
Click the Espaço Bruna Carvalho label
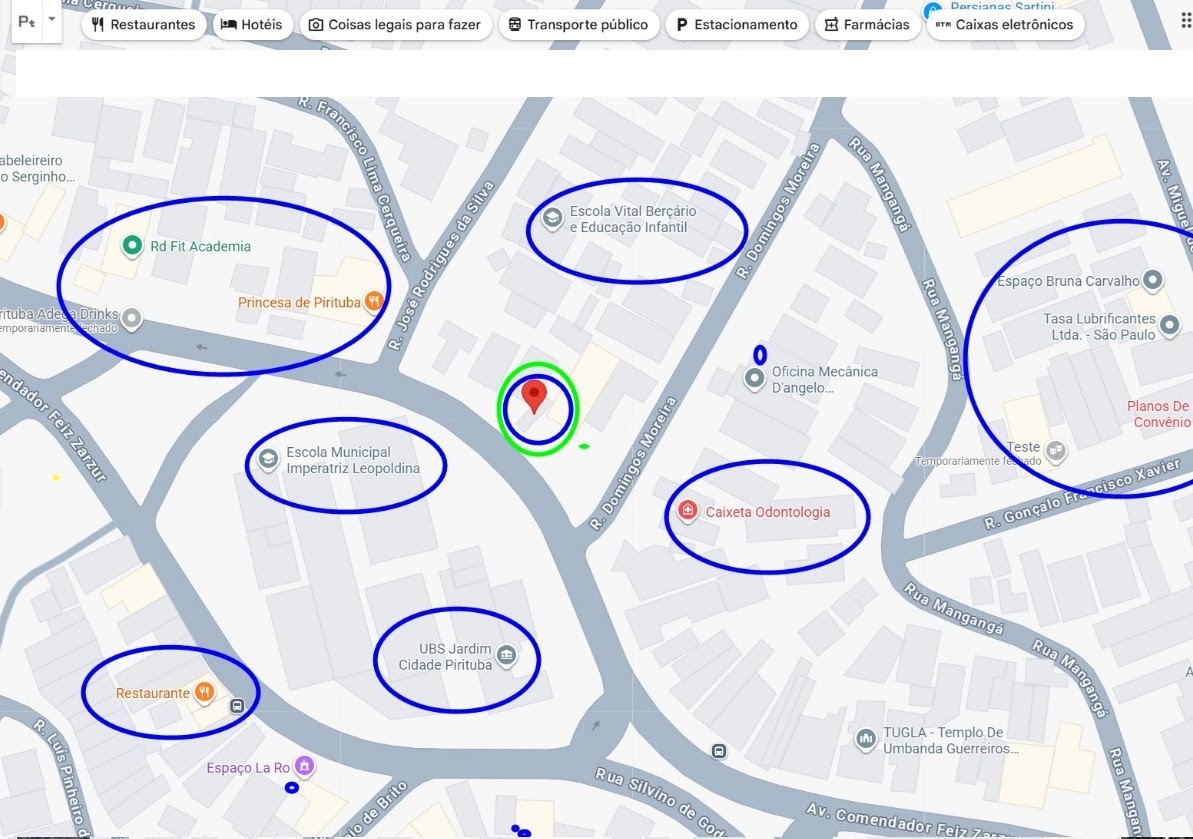1068,281
